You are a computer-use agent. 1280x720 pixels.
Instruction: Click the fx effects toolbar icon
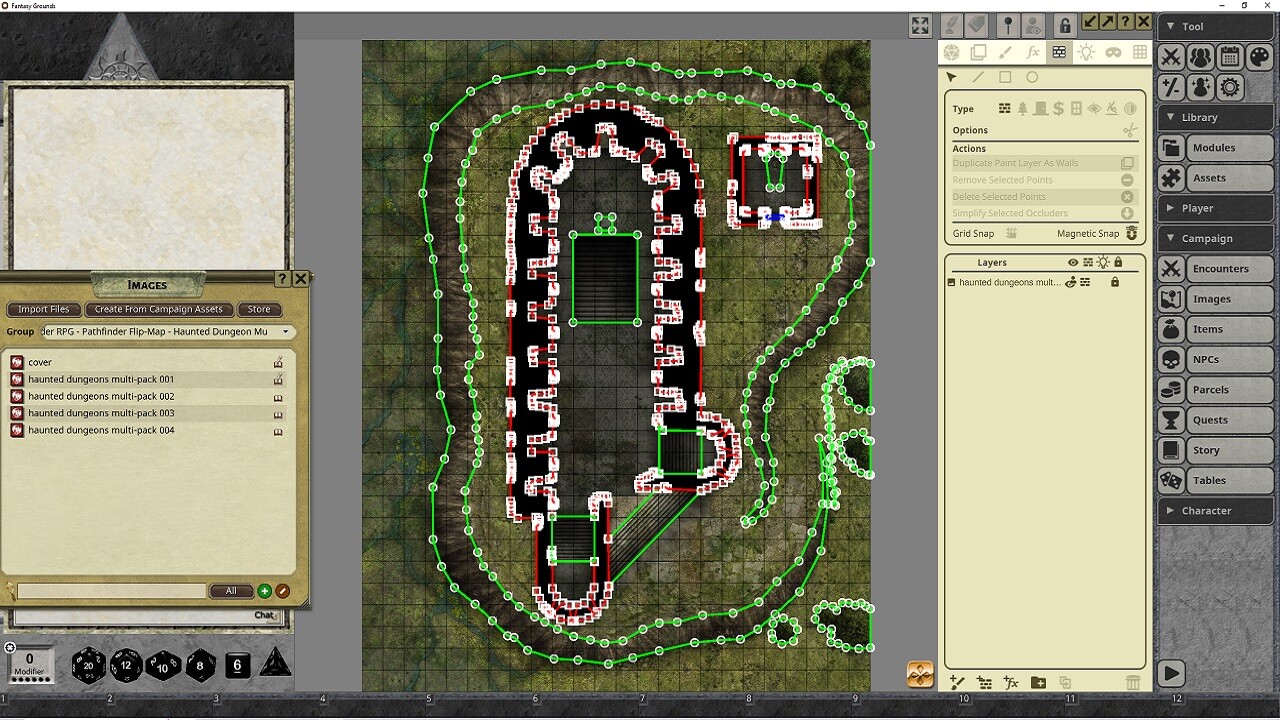pos(1033,52)
